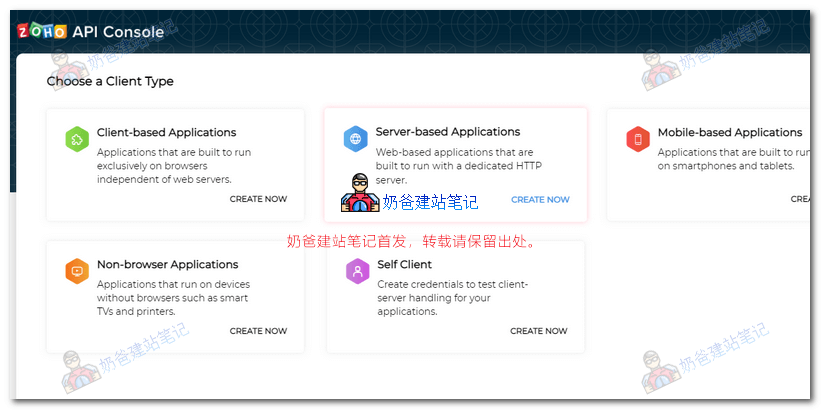Viewport: 821px width, 410px height.
Task: Click the cartoon avatar watermark in center
Action: (360, 193)
